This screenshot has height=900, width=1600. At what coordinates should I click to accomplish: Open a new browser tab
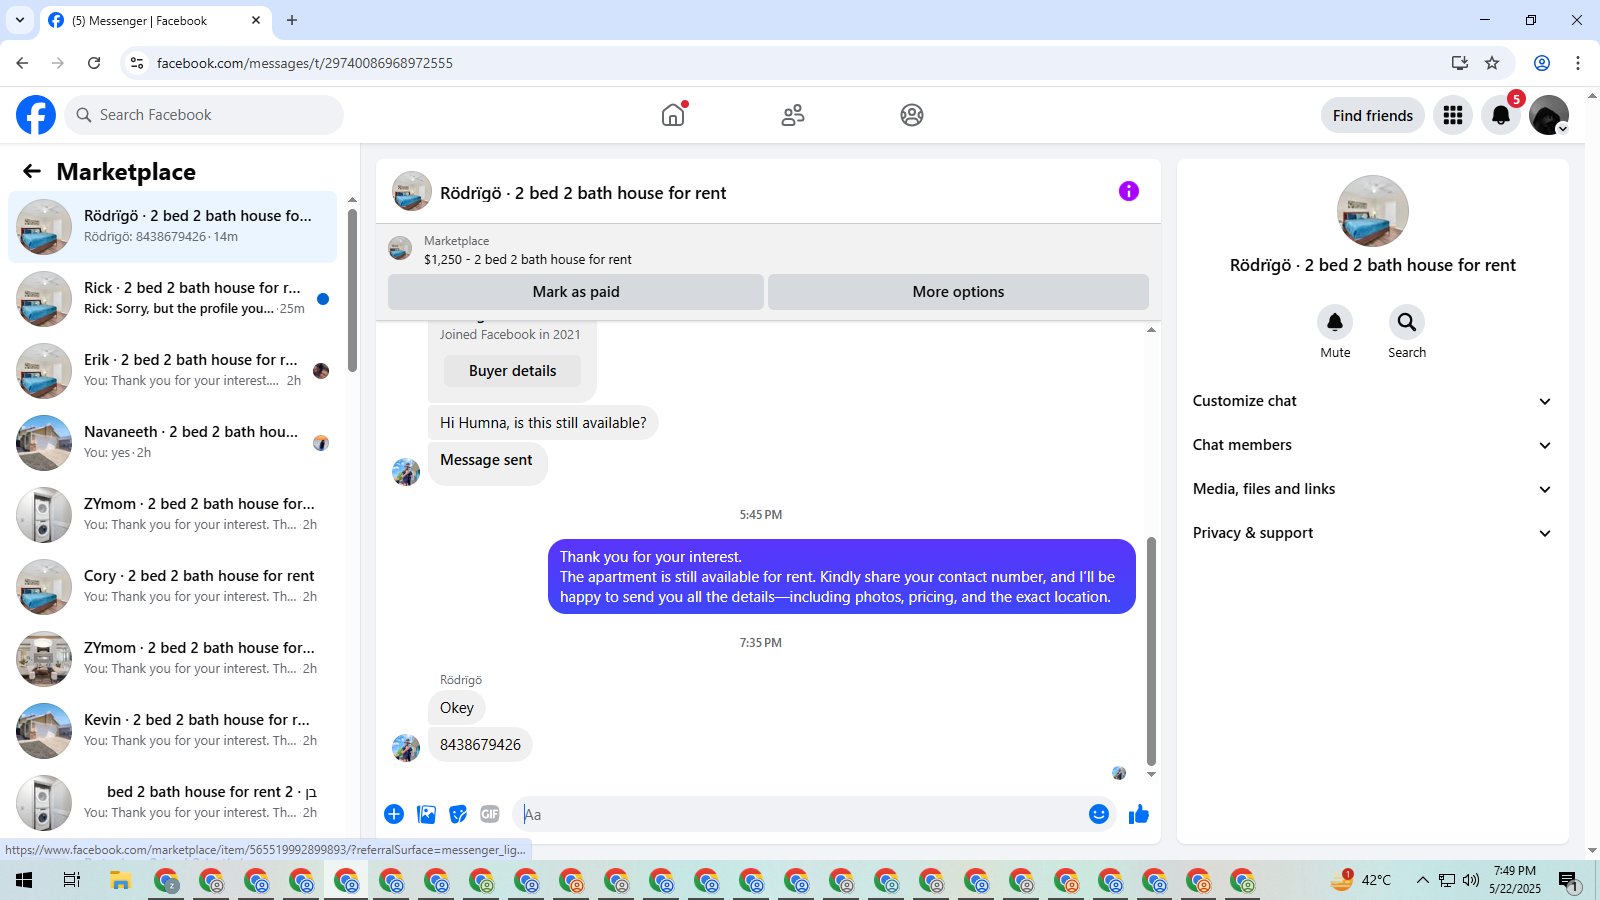(x=292, y=20)
